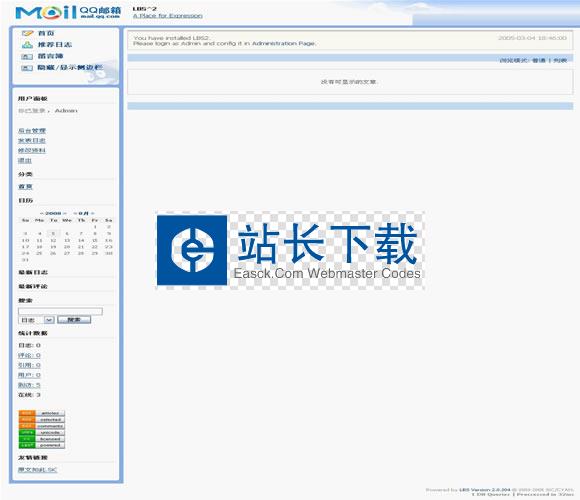Click the 推荐日志 recommended logs icon
Viewport: 580px width, 500px height.
(27, 45)
